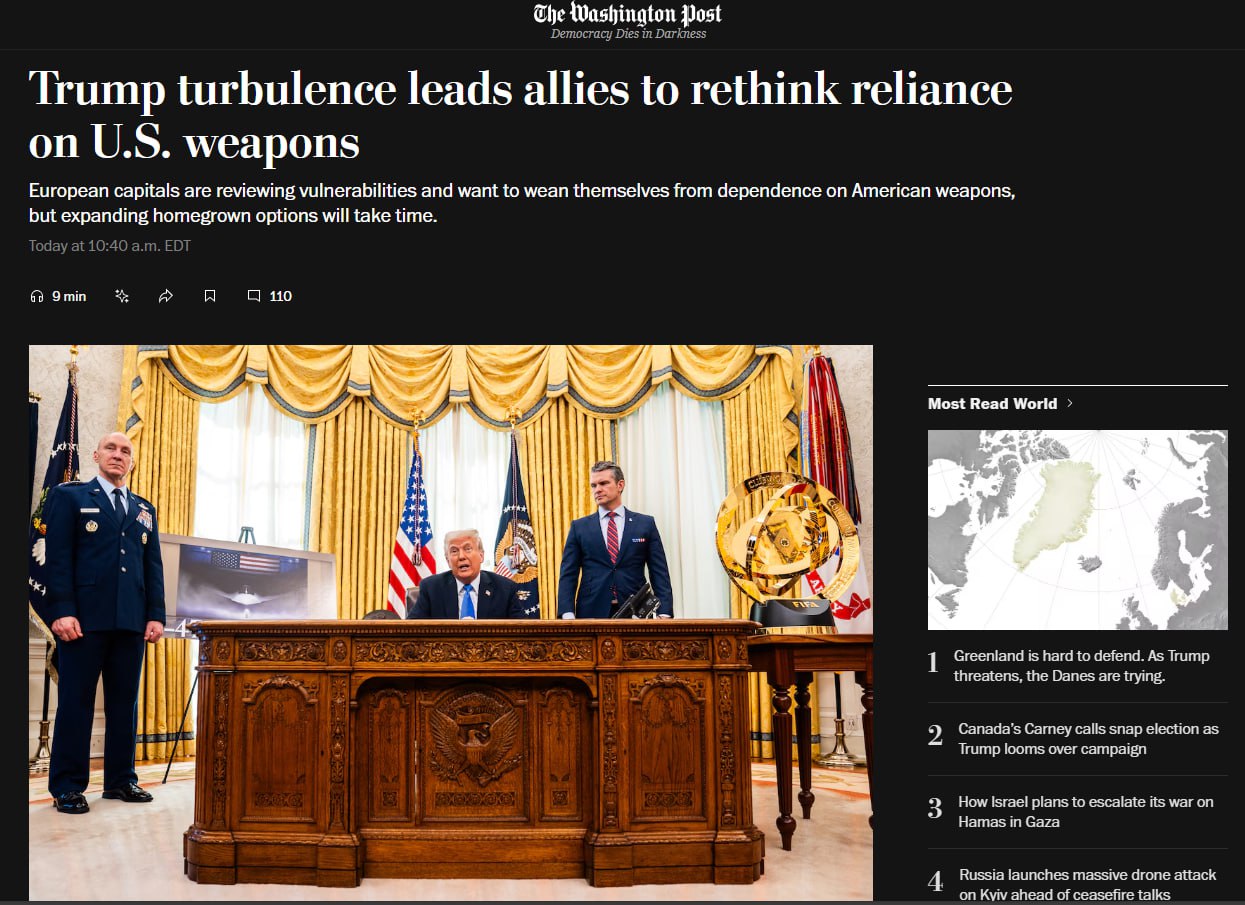The image size is (1245, 905).
Task: Open comments via the speech bubble icon
Action: point(254,296)
